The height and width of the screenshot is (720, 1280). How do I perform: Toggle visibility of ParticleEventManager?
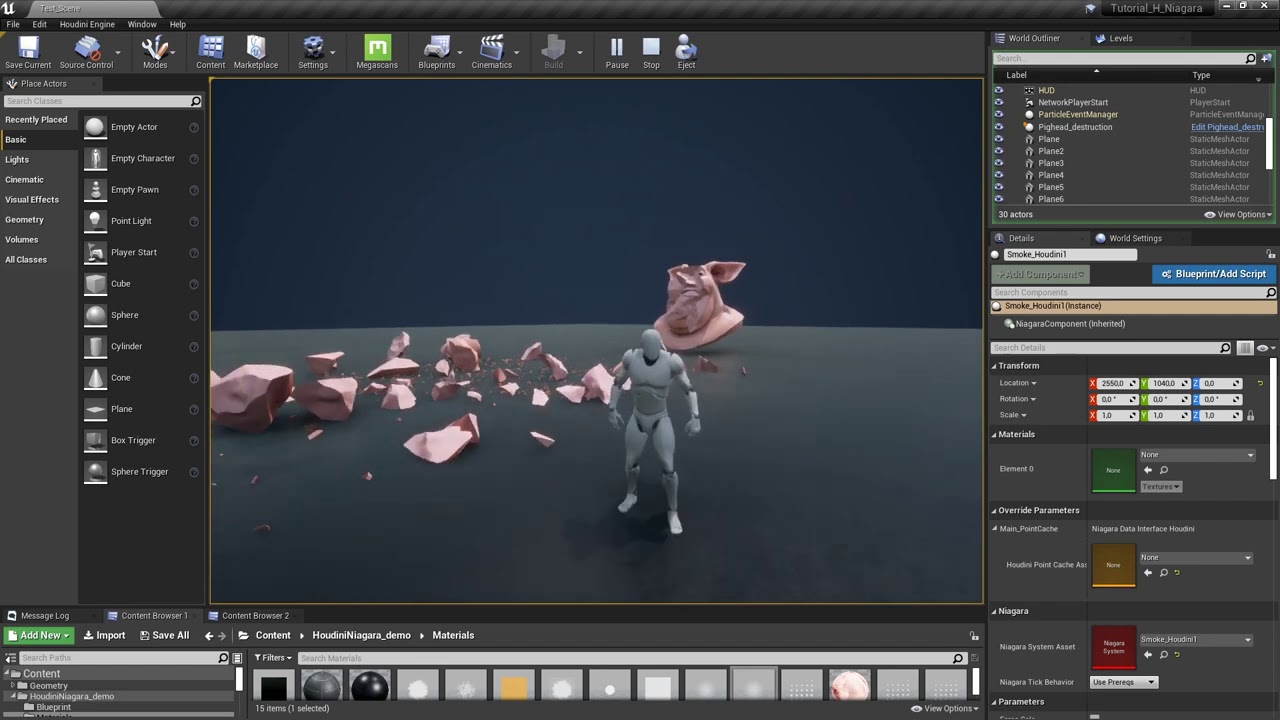click(998, 115)
